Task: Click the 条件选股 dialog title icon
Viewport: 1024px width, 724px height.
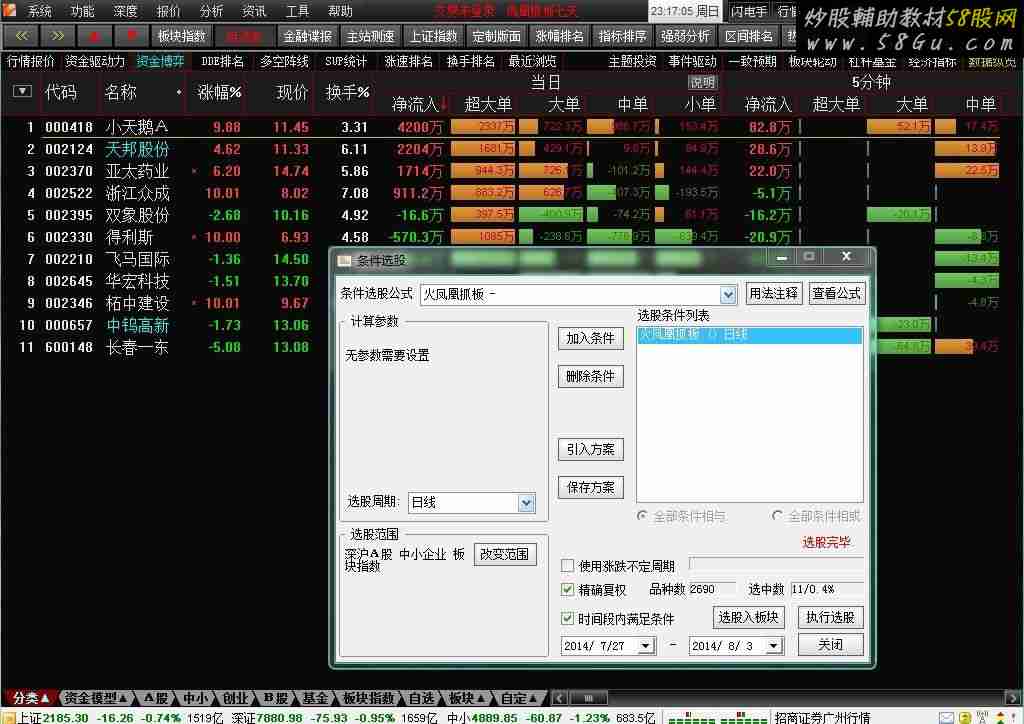Action: 344,260
